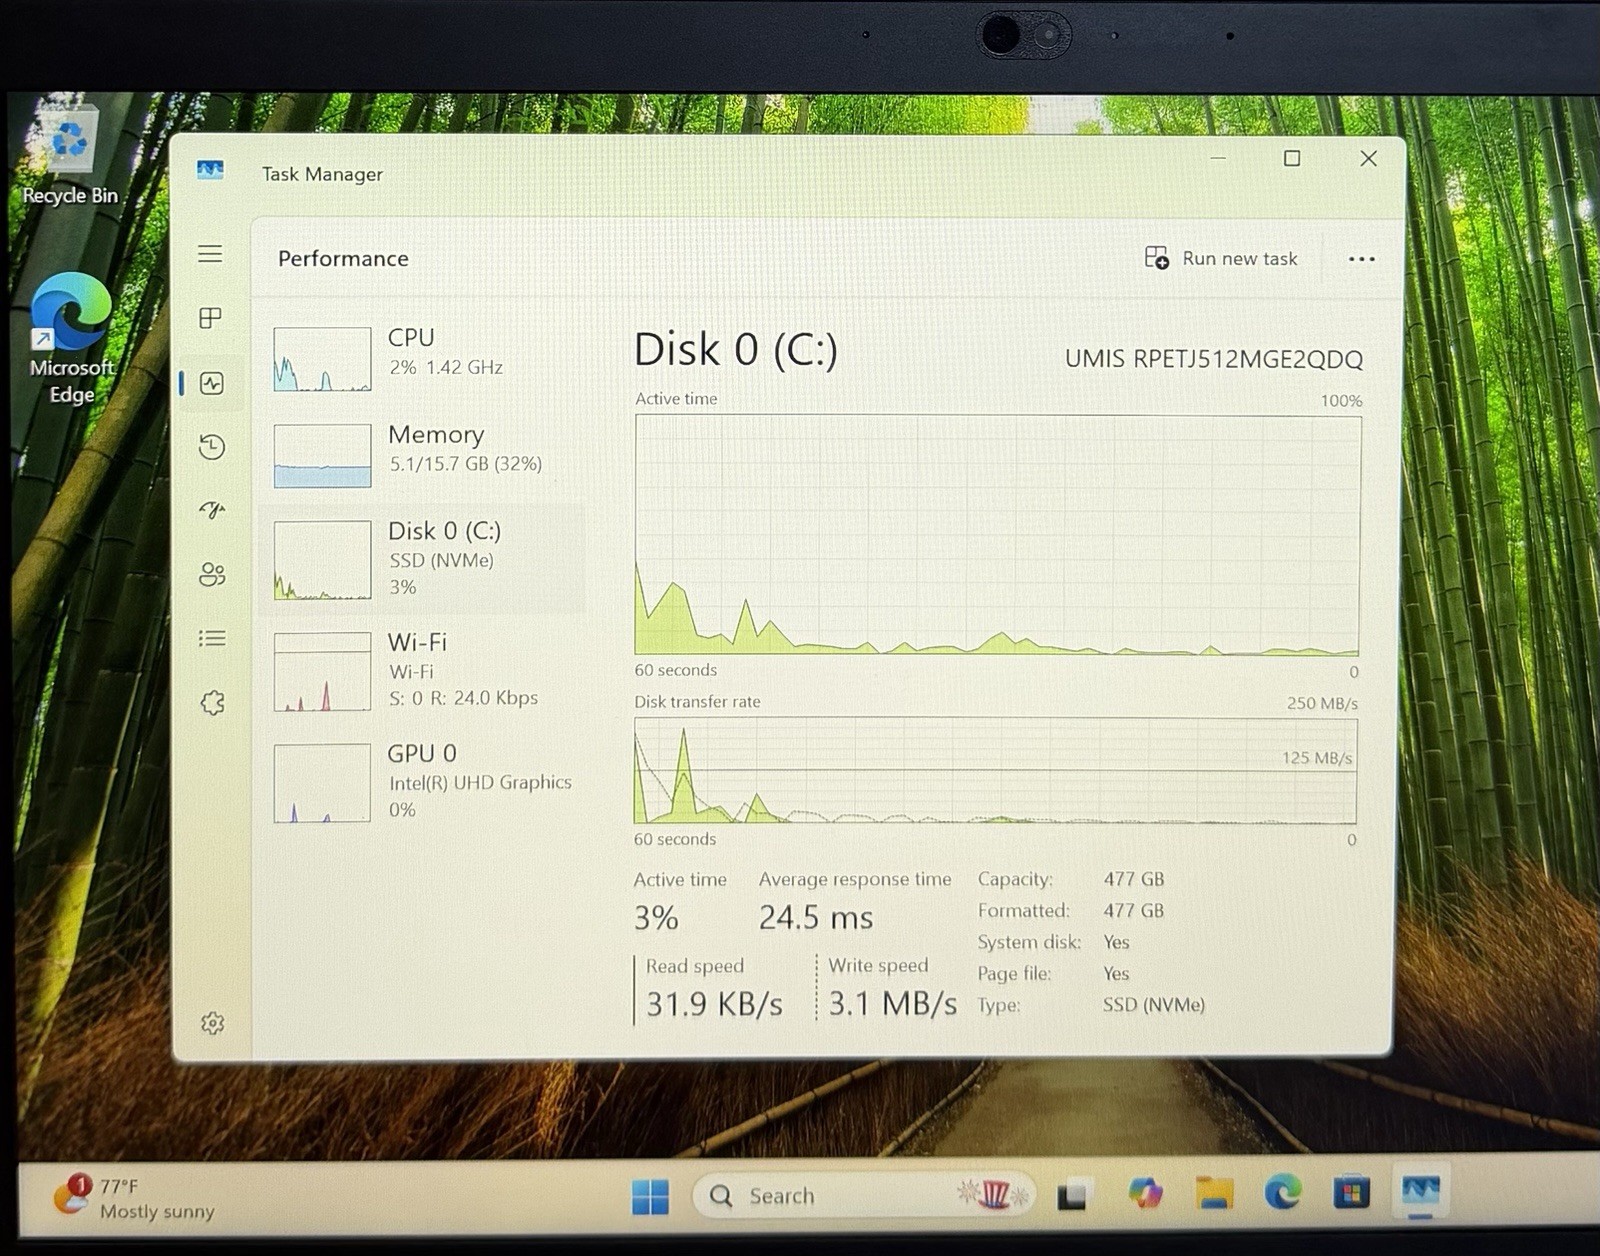The width and height of the screenshot is (1600, 1256).
Task: Go to the Processes page icon
Action: pyautogui.click(x=211, y=318)
